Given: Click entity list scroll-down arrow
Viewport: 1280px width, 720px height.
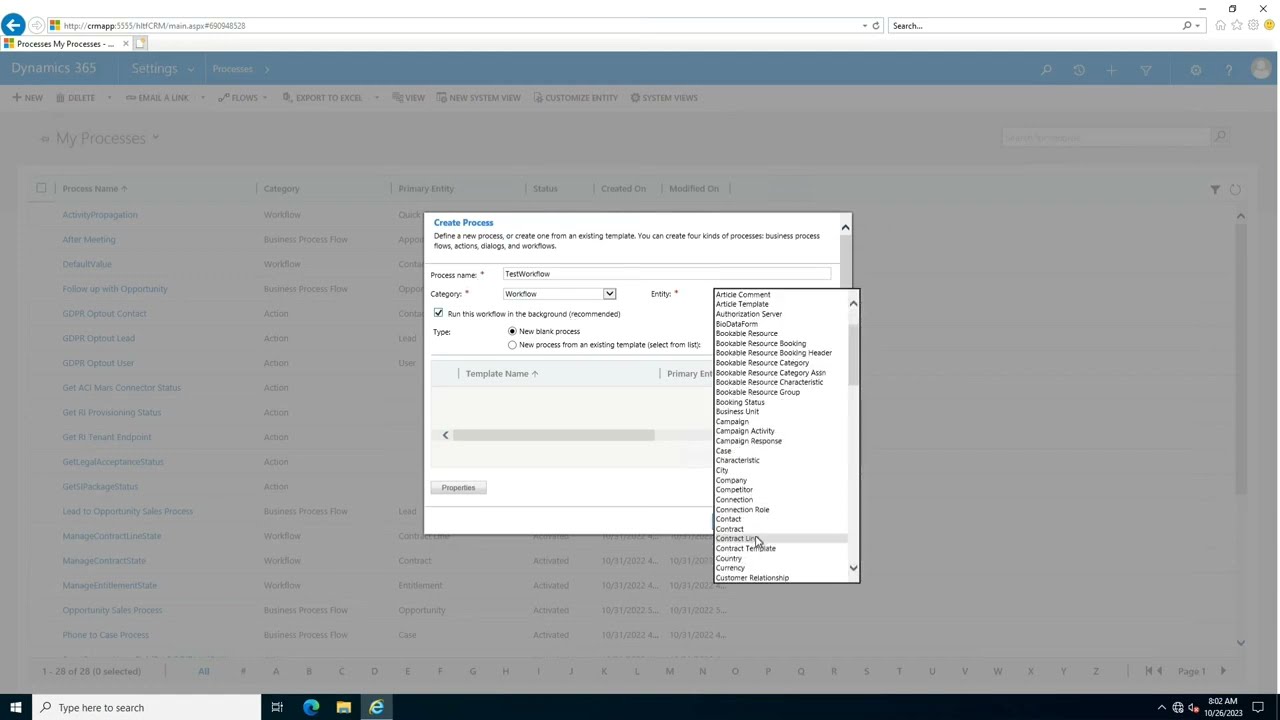Looking at the screenshot, I should tap(853, 568).
